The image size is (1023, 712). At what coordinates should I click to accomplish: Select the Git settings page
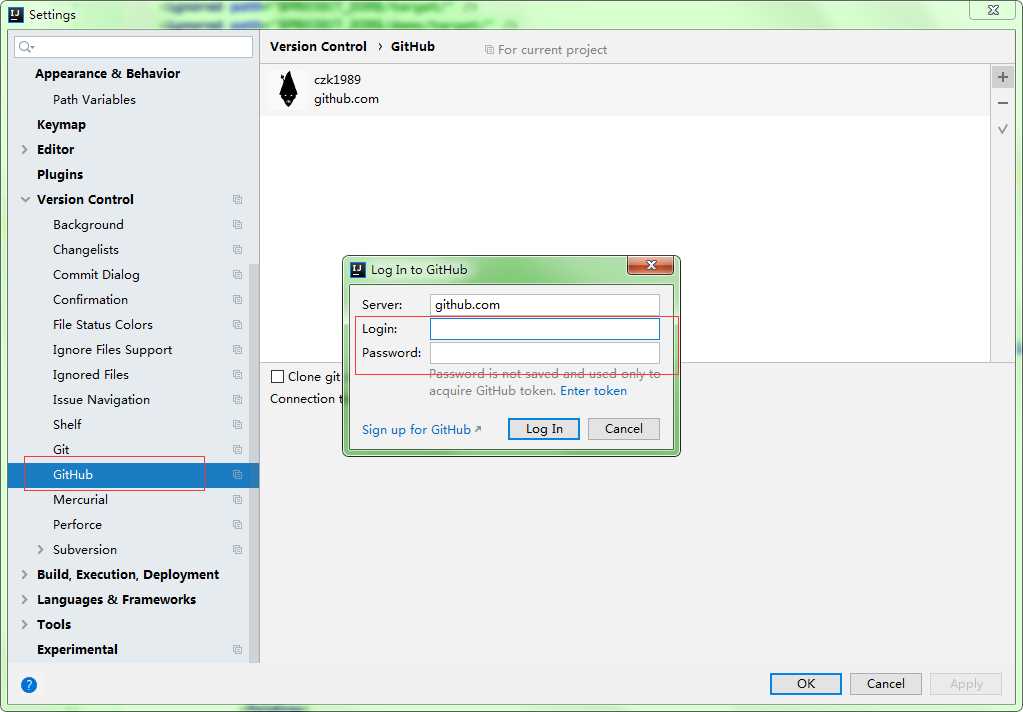click(x=61, y=450)
